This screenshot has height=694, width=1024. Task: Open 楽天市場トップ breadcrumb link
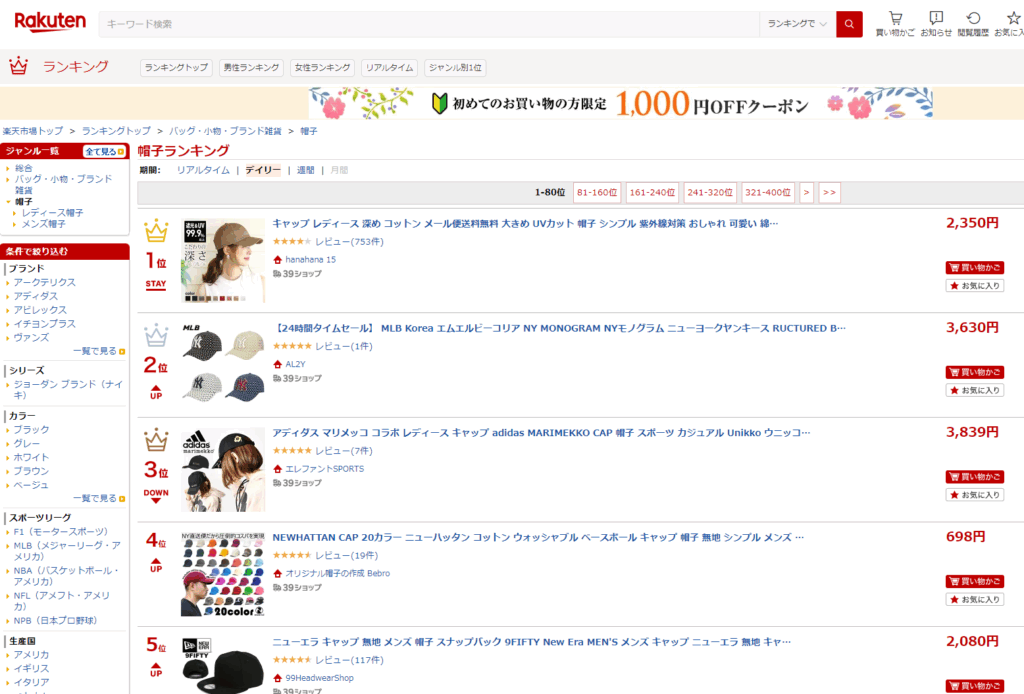(33, 131)
